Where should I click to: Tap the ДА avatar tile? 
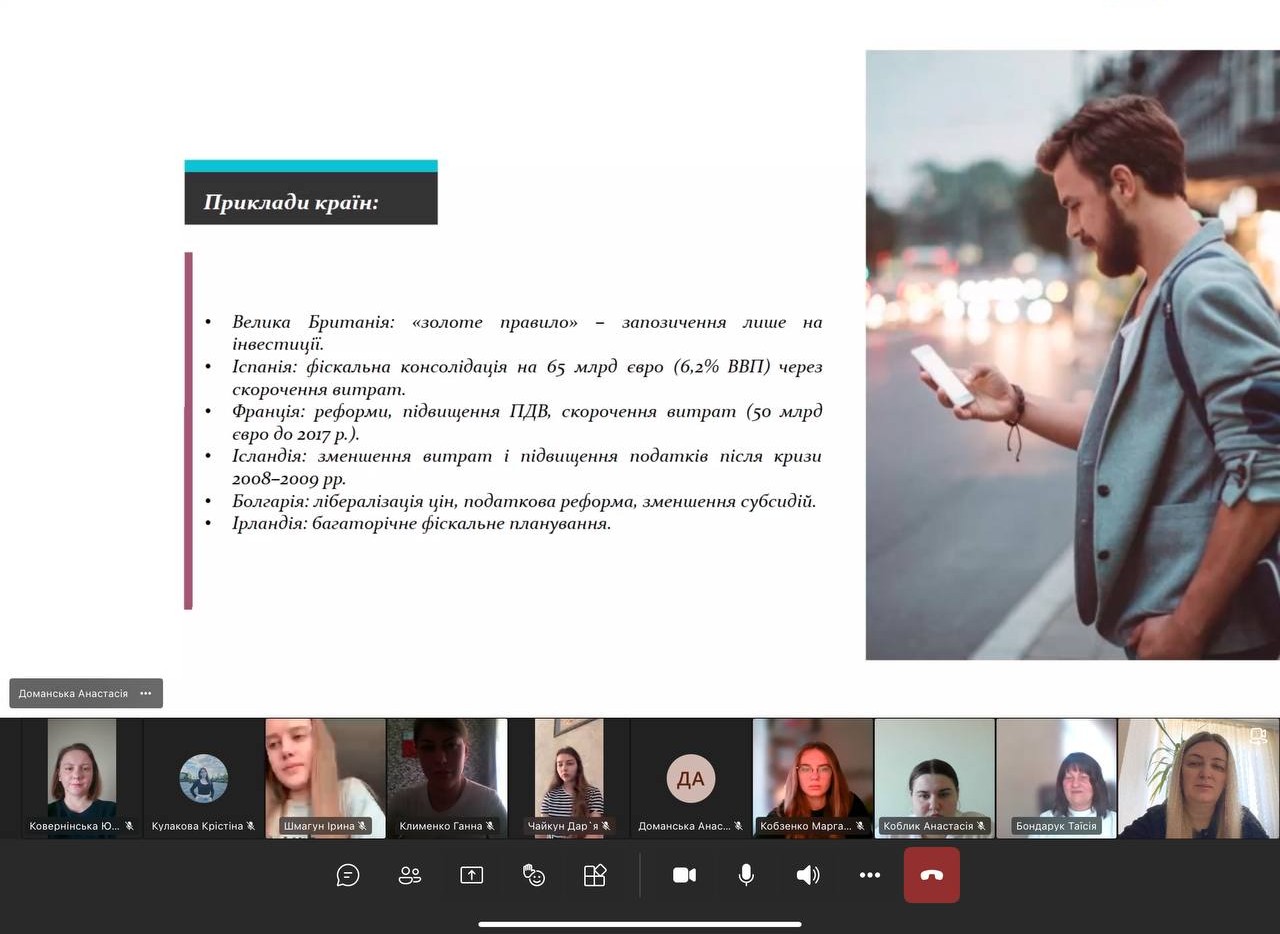click(690, 777)
